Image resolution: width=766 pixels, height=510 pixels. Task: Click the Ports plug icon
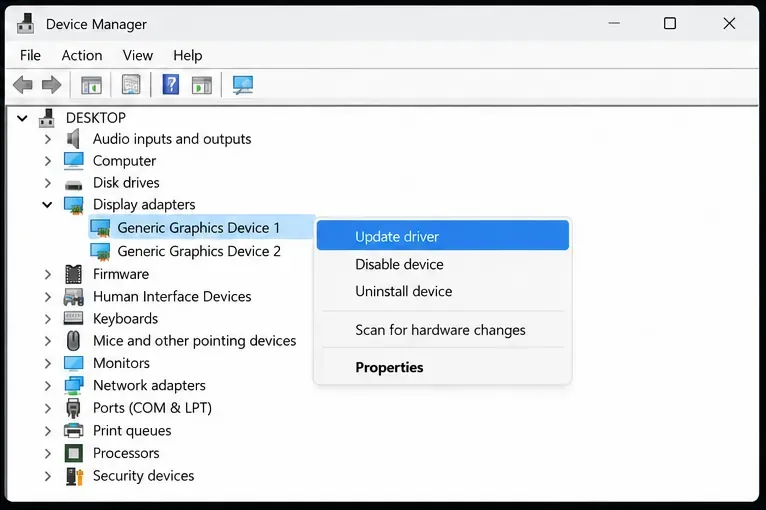[73, 408]
